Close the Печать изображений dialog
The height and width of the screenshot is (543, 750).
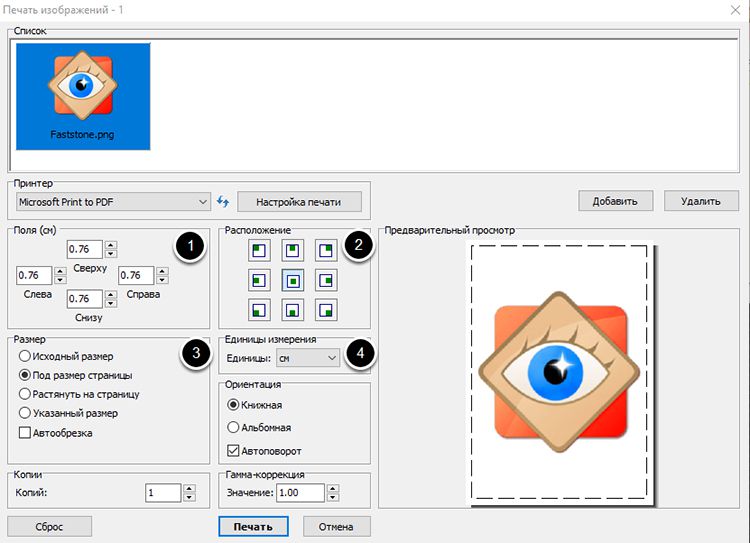click(x=736, y=10)
